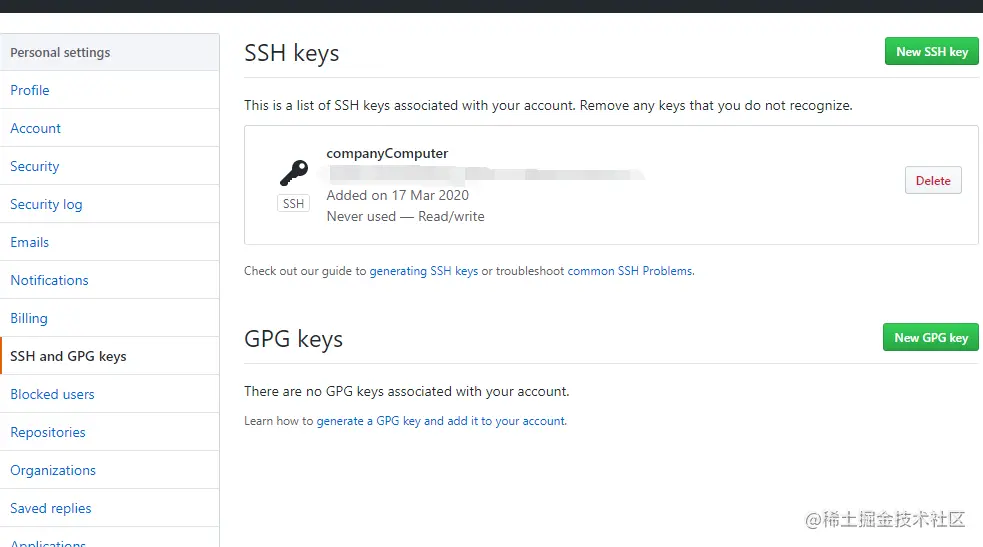Open Organizations in the sidebar
983x547 pixels.
click(53, 470)
